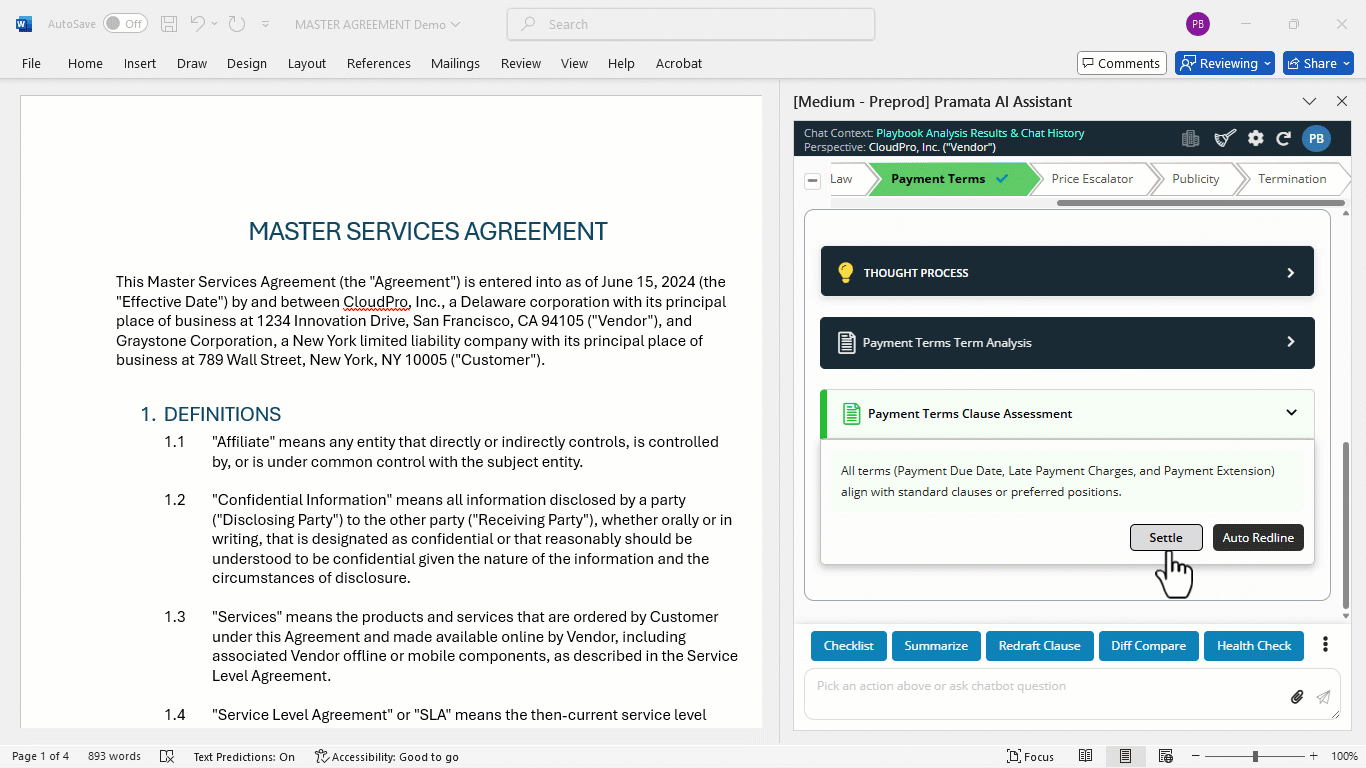Open the Reviewing mode dropdown

(1224, 63)
